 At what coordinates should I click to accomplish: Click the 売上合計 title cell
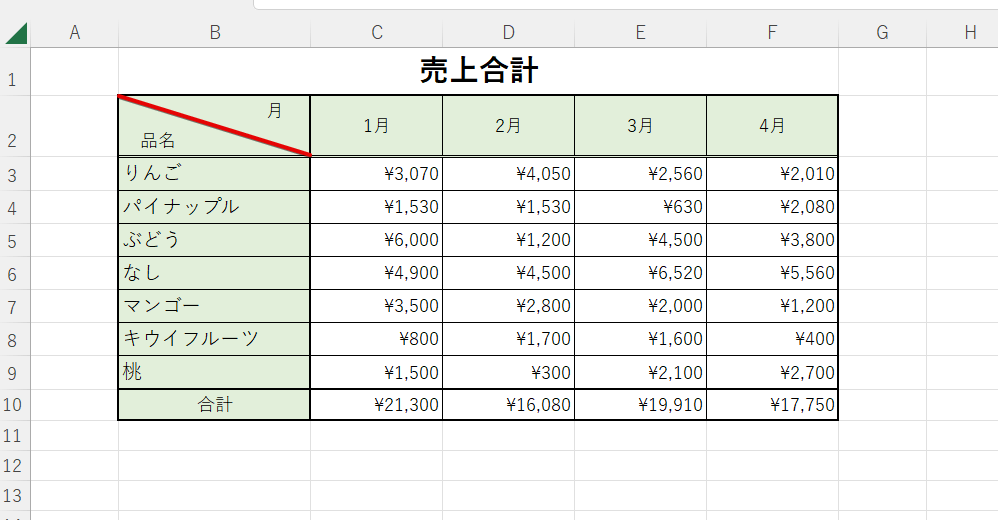click(x=479, y=71)
